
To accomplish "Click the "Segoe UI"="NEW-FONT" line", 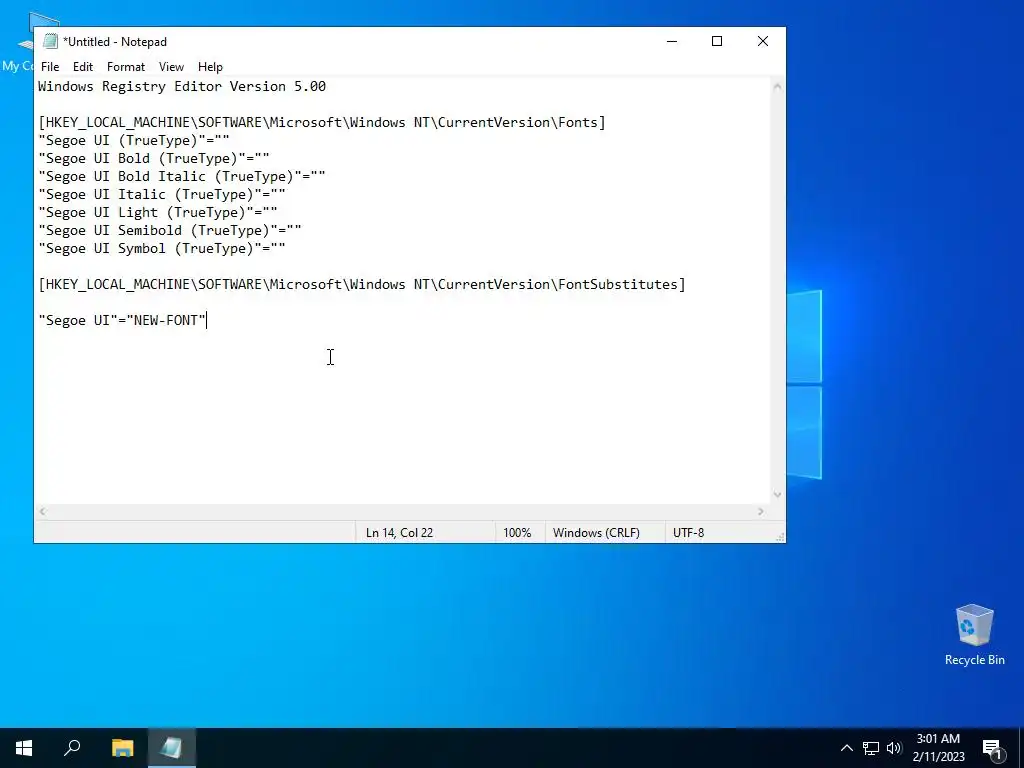I will (122, 320).
